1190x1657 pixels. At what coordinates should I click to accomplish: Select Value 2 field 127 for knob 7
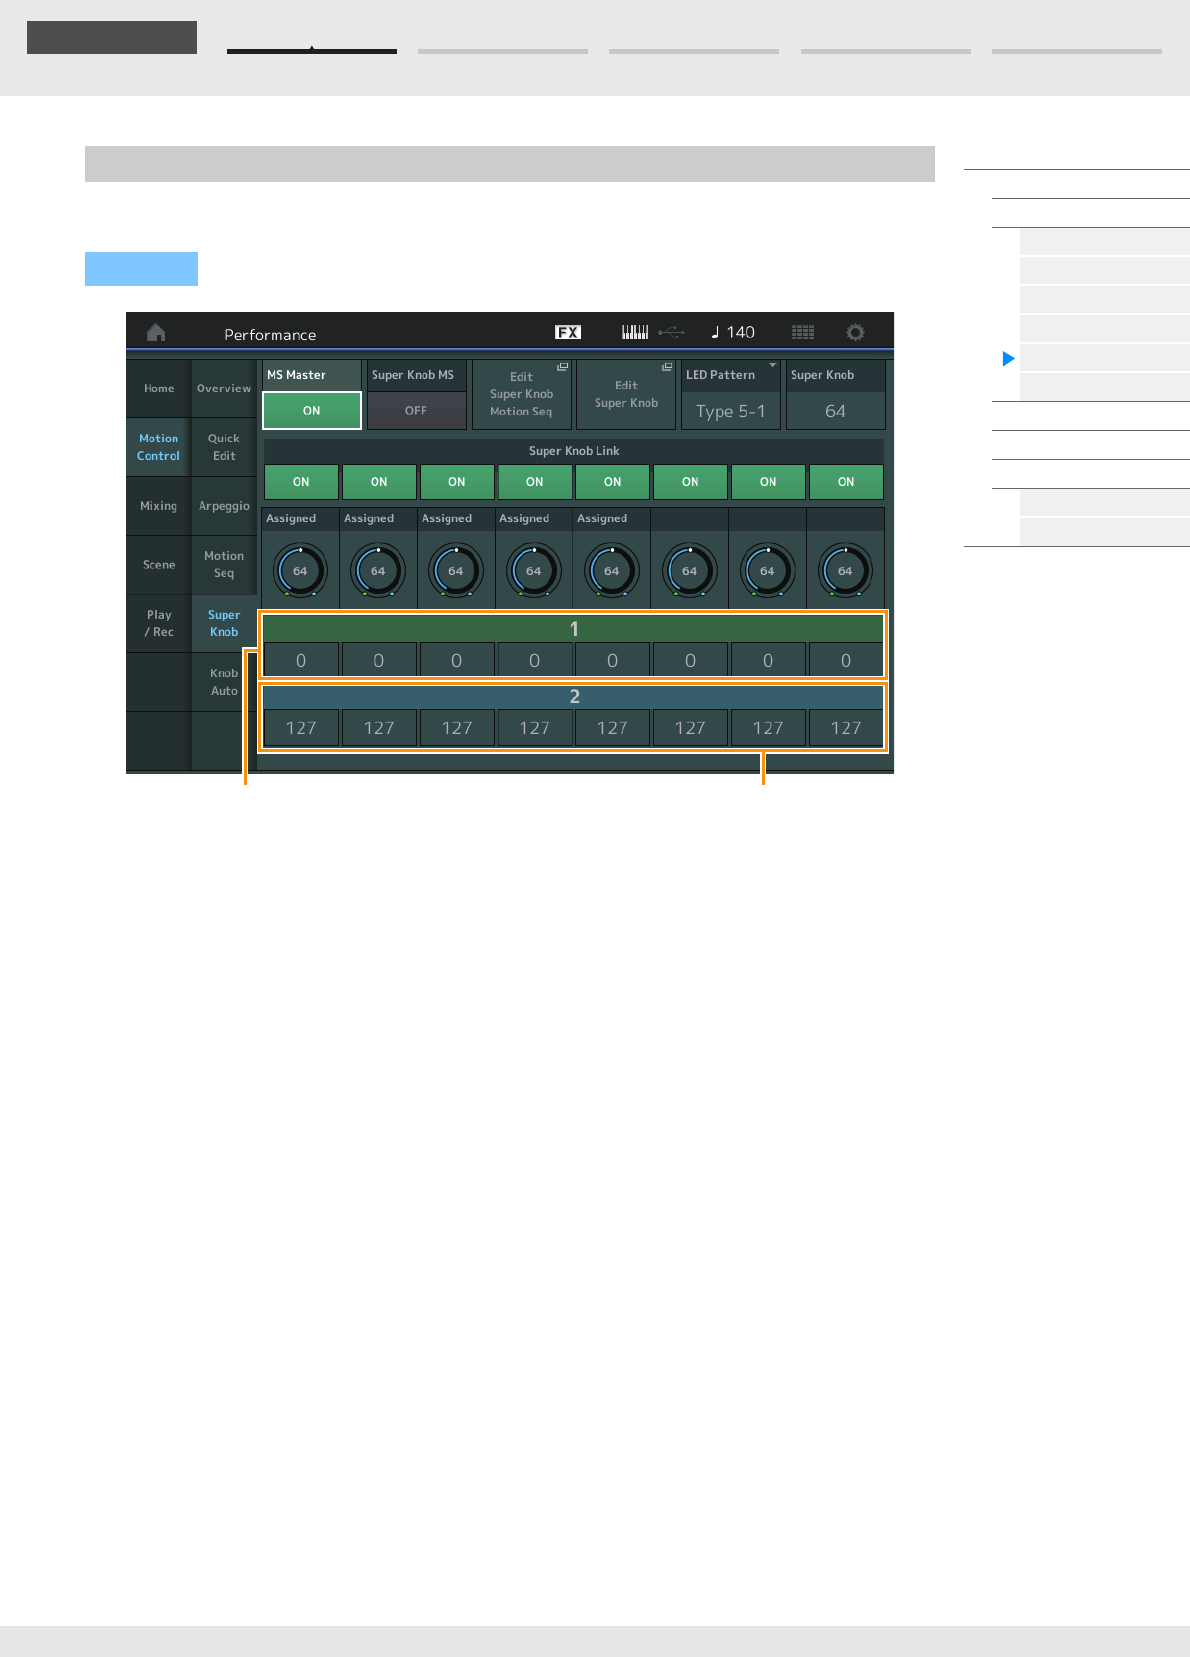point(768,728)
